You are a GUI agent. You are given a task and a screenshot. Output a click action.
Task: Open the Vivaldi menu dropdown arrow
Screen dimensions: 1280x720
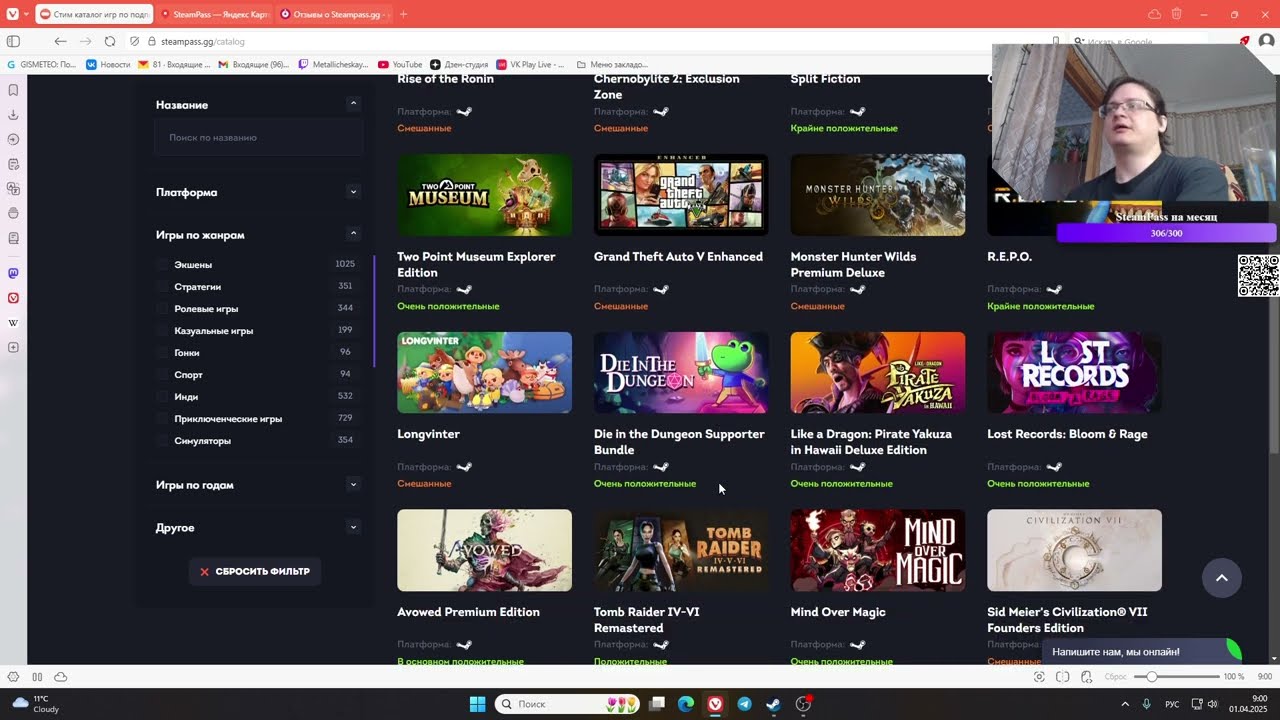click(26, 14)
